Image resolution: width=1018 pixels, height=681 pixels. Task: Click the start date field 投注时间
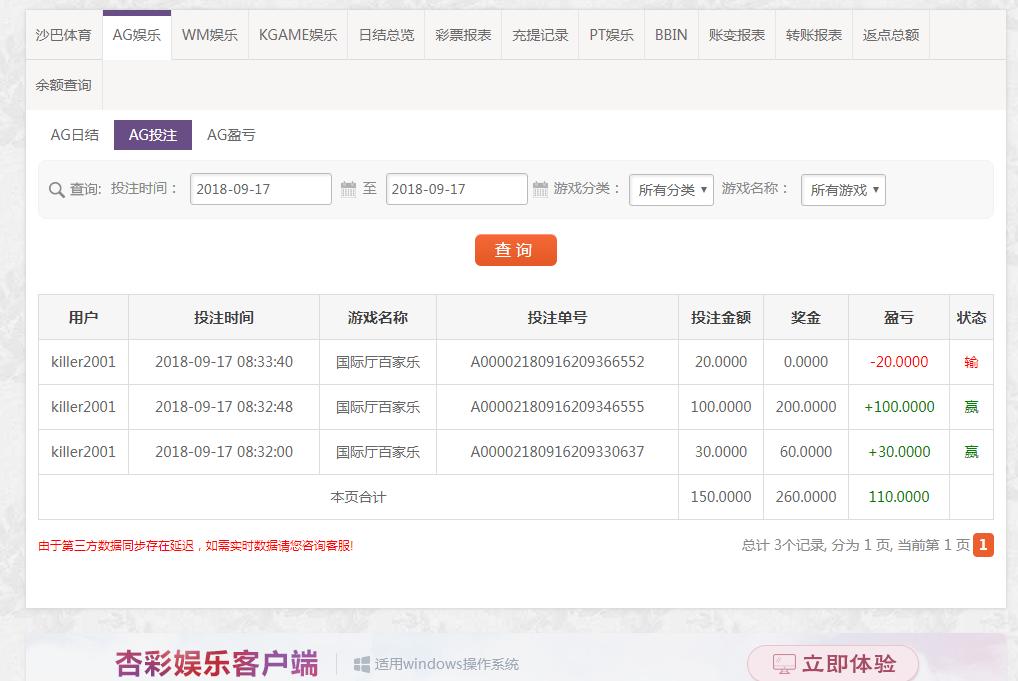[x=260, y=189]
